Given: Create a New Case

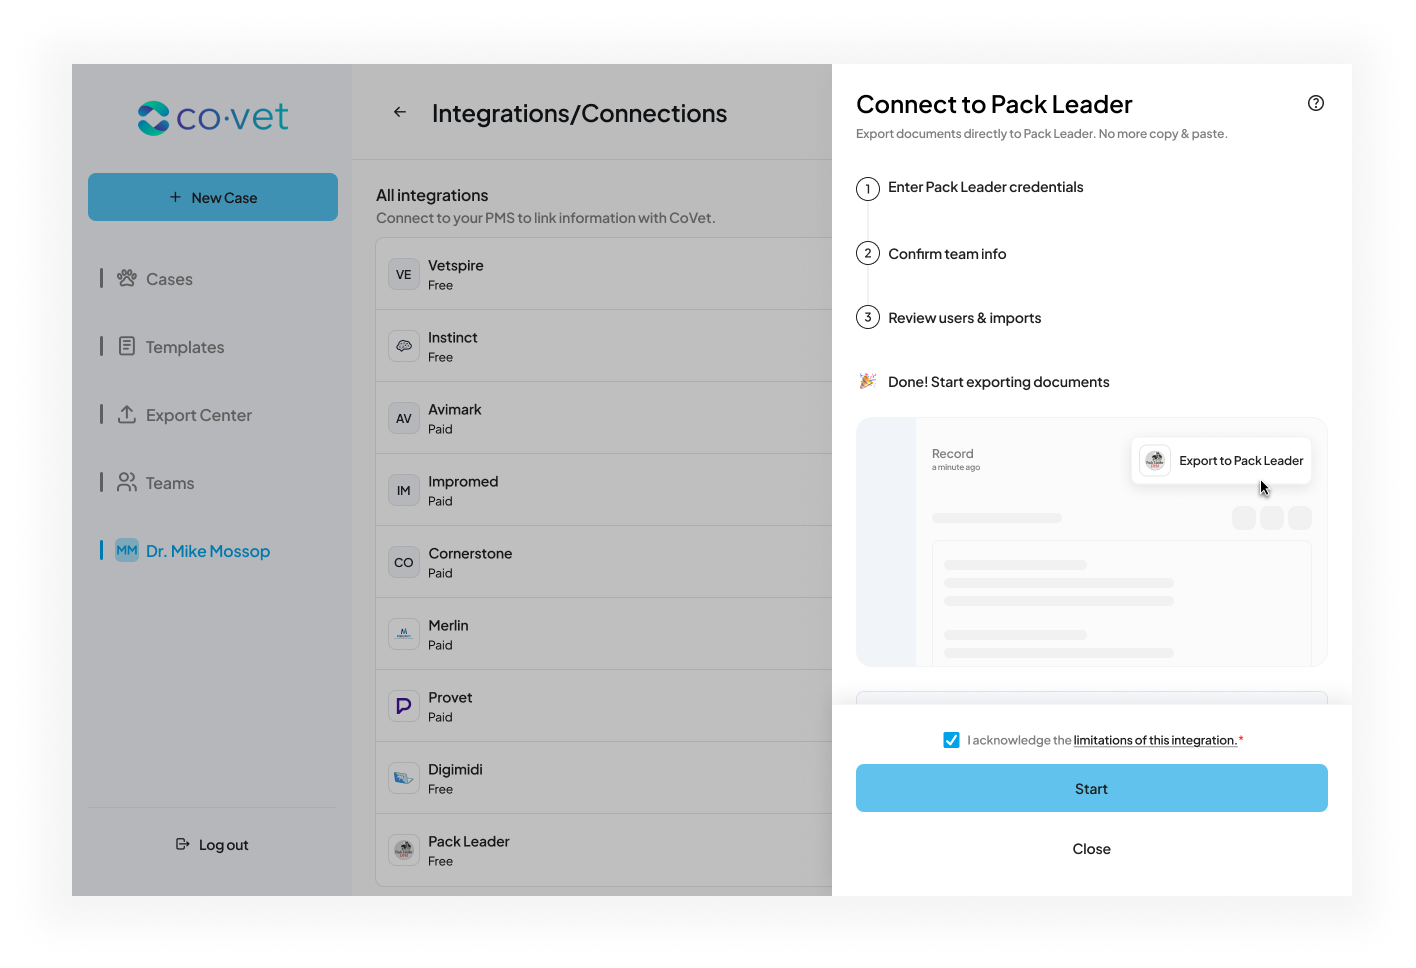Looking at the screenshot, I should pyautogui.click(x=213, y=197).
